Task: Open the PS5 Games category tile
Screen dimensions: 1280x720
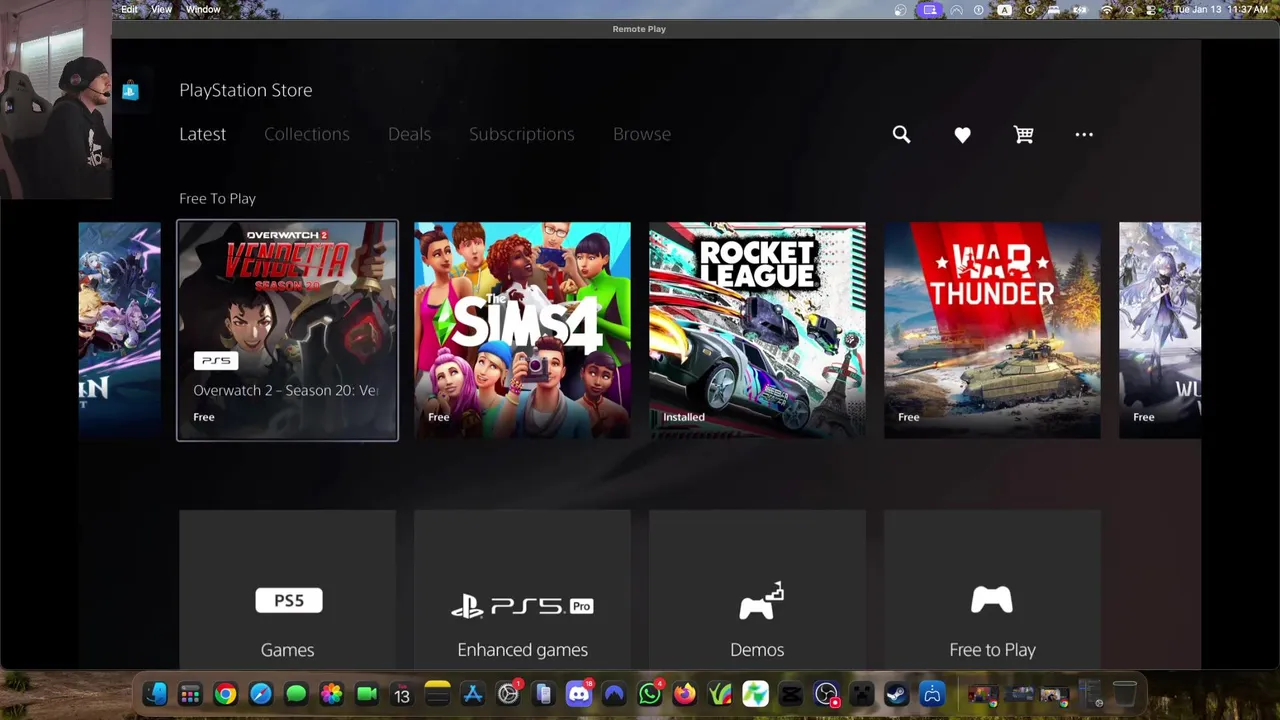Action: click(x=287, y=589)
